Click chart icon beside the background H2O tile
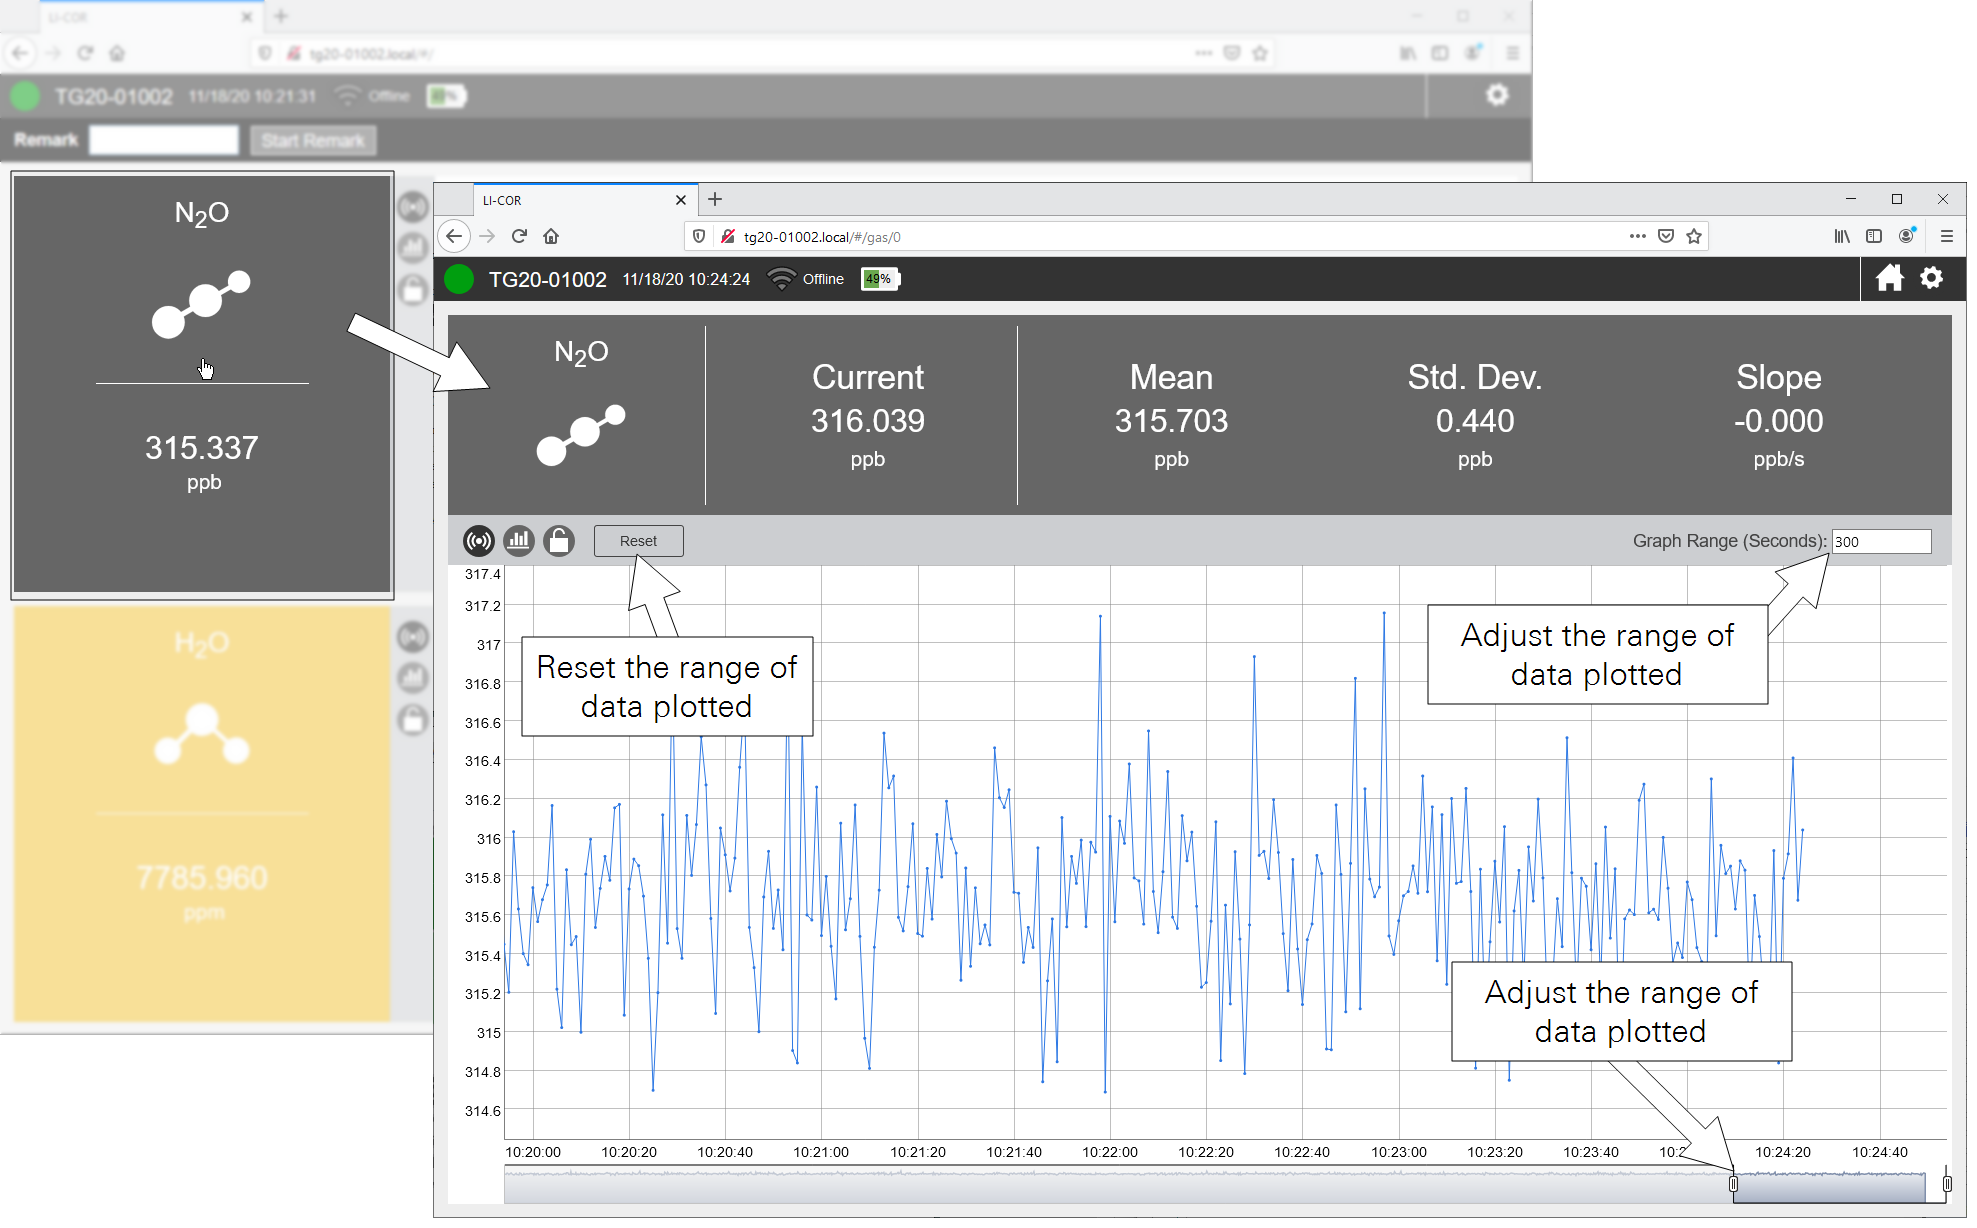 click(x=413, y=678)
